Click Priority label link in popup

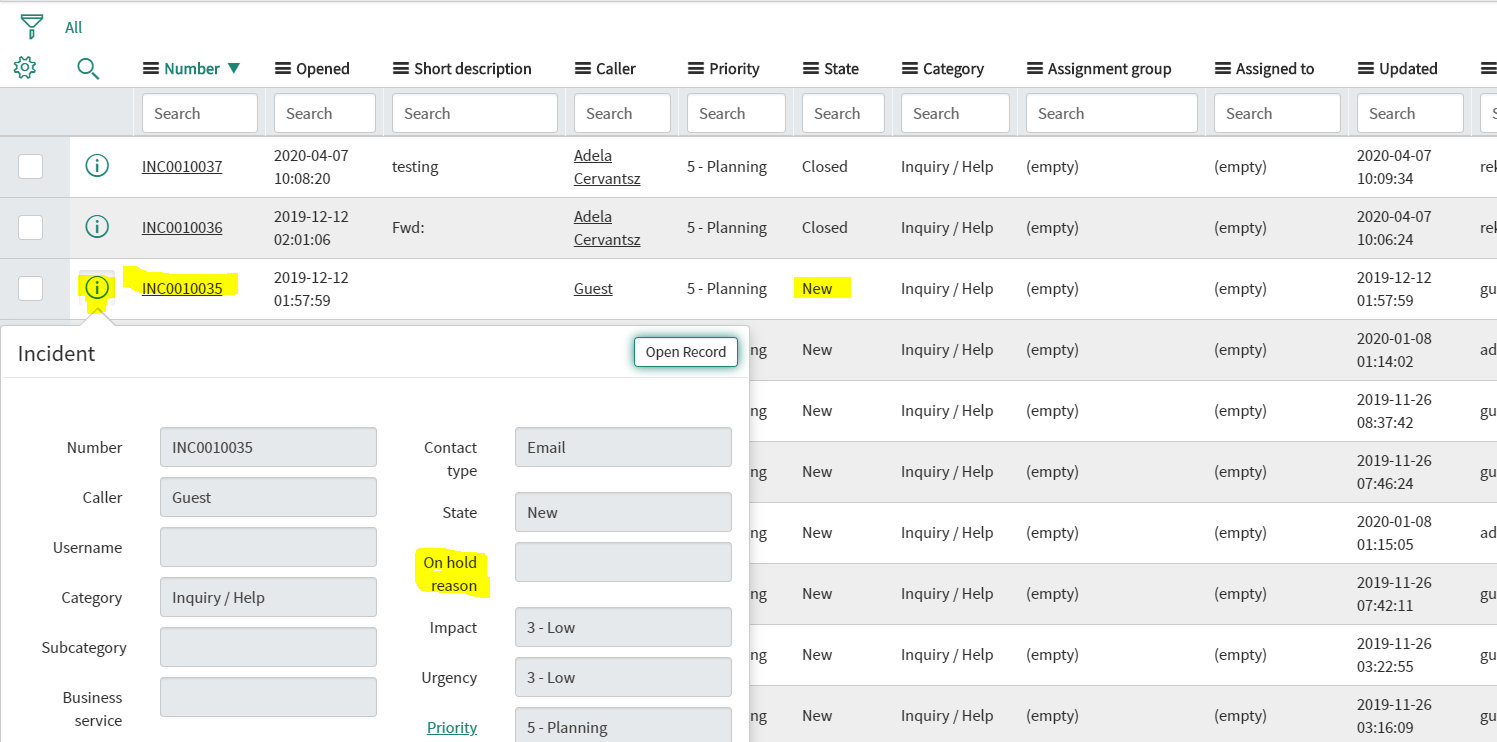pyautogui.click(x=452, y=728)
